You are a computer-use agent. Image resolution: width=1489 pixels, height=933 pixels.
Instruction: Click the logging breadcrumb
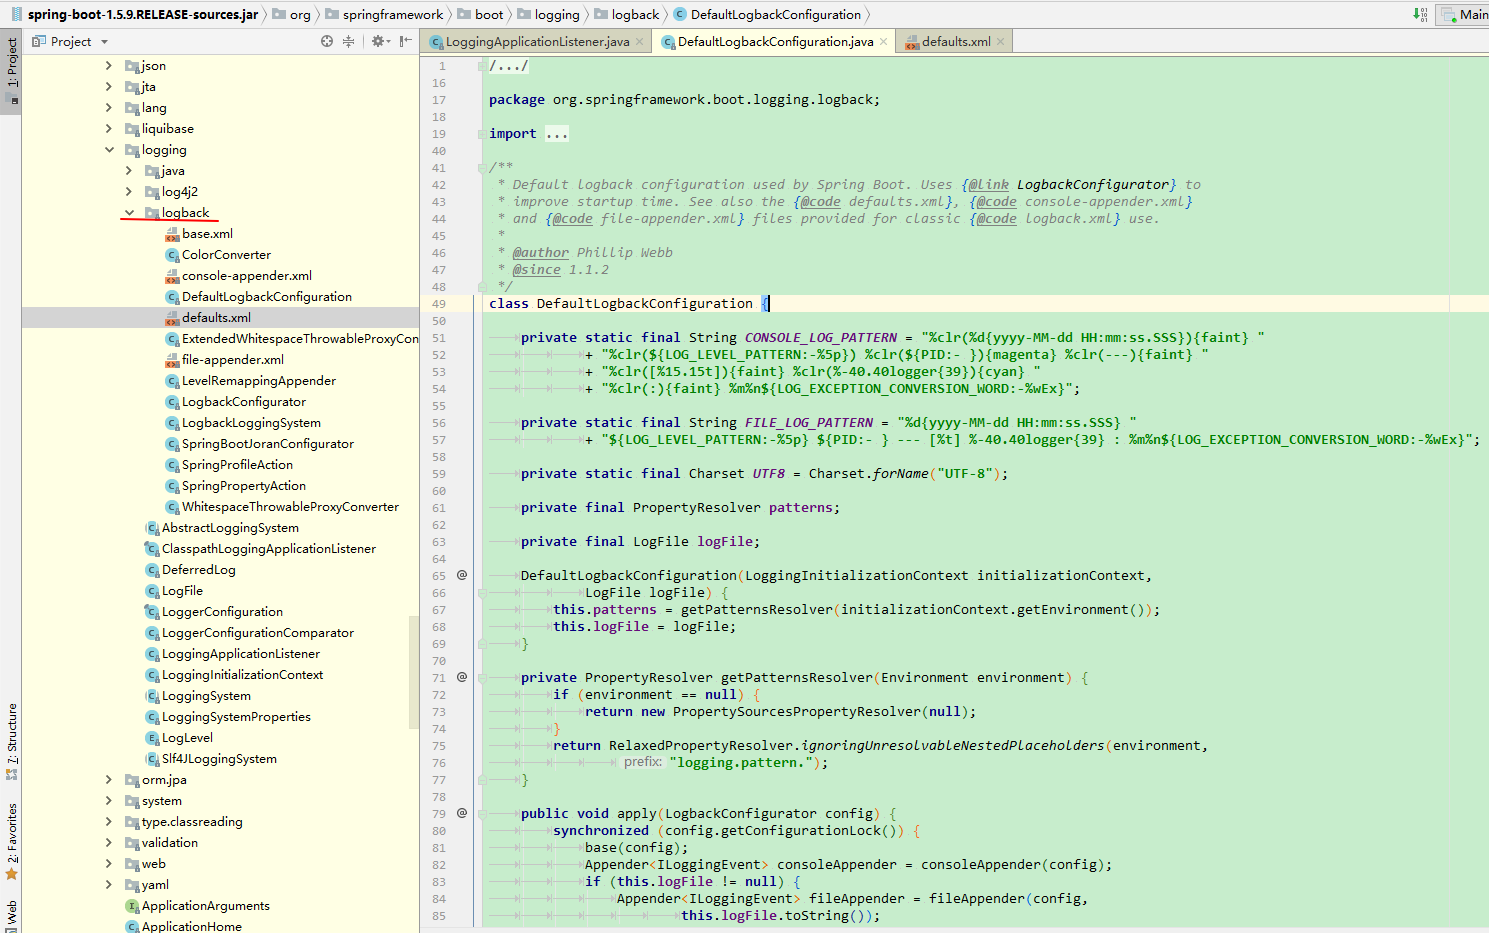click(548, 14)
